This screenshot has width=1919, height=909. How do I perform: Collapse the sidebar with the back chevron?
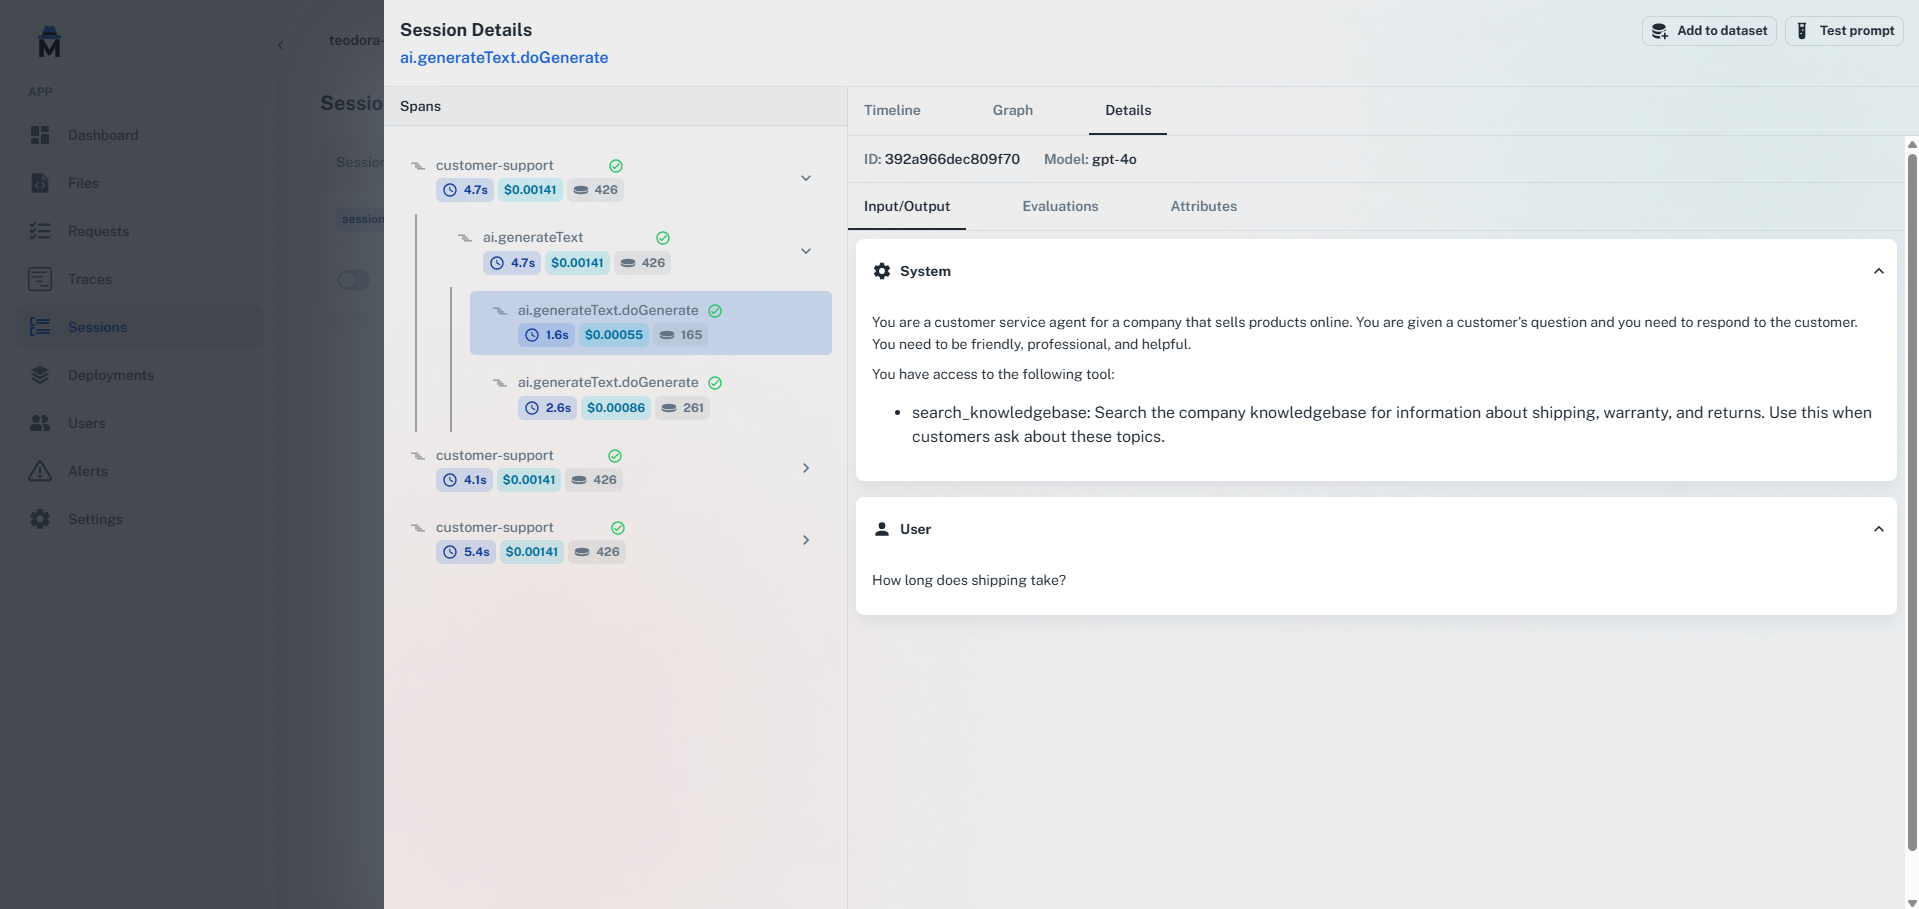(281, 44)
